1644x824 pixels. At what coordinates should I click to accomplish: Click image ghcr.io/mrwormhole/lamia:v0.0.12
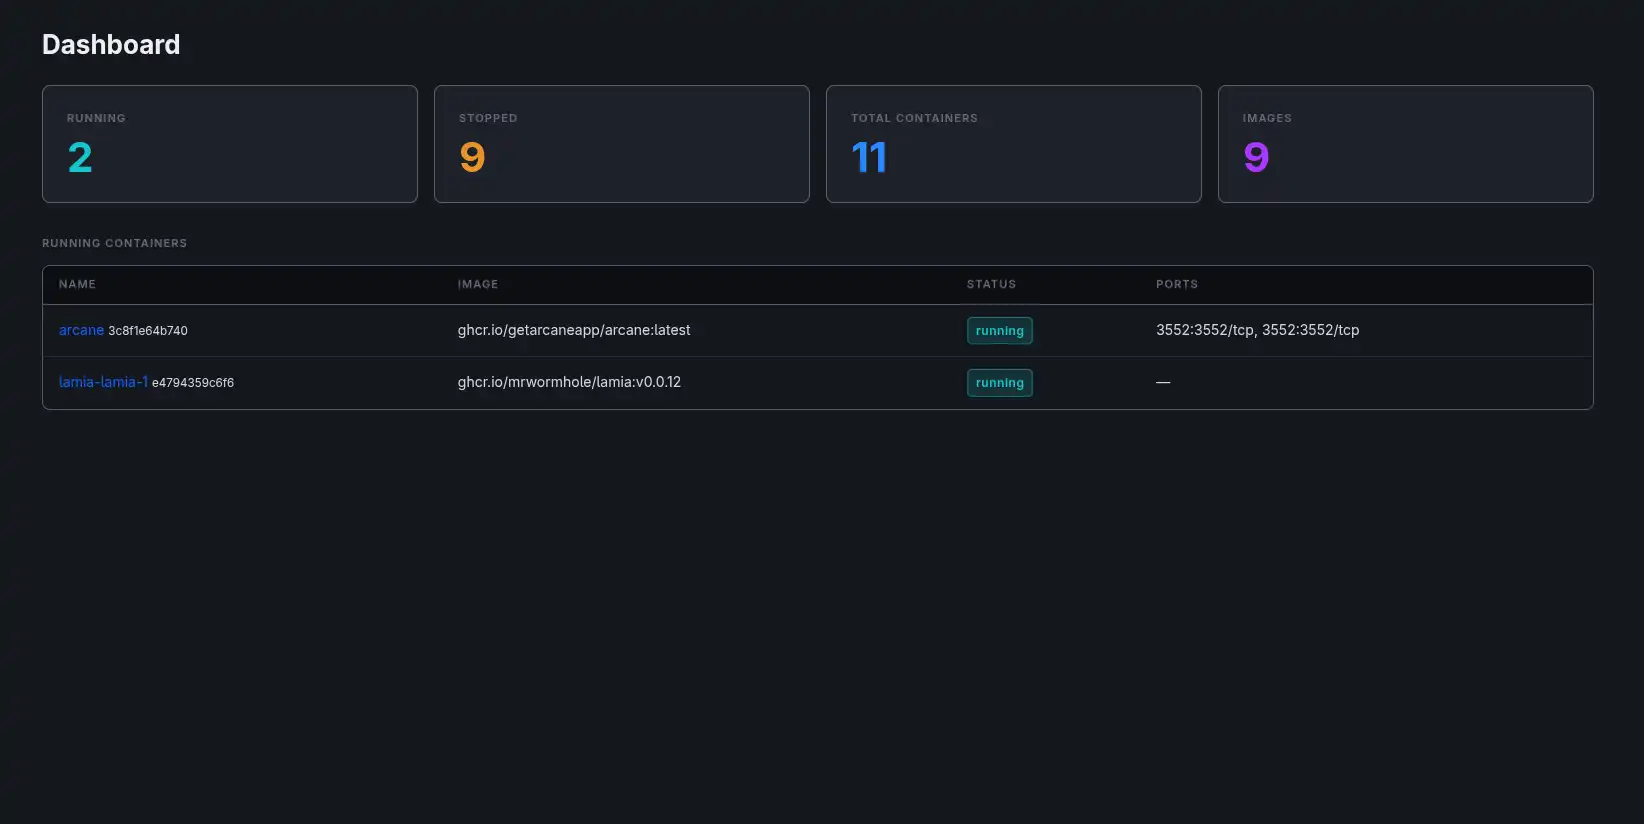point(569,382)
